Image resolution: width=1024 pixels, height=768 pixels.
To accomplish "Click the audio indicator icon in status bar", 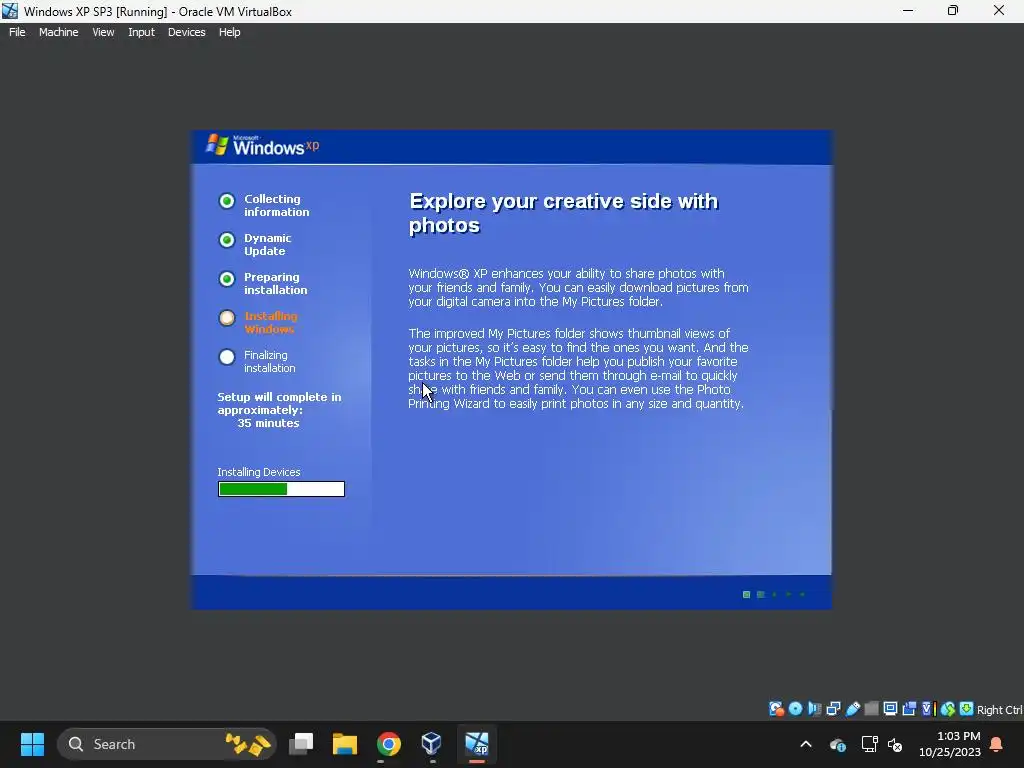I will pyautogui.click(x=814, y=709).
